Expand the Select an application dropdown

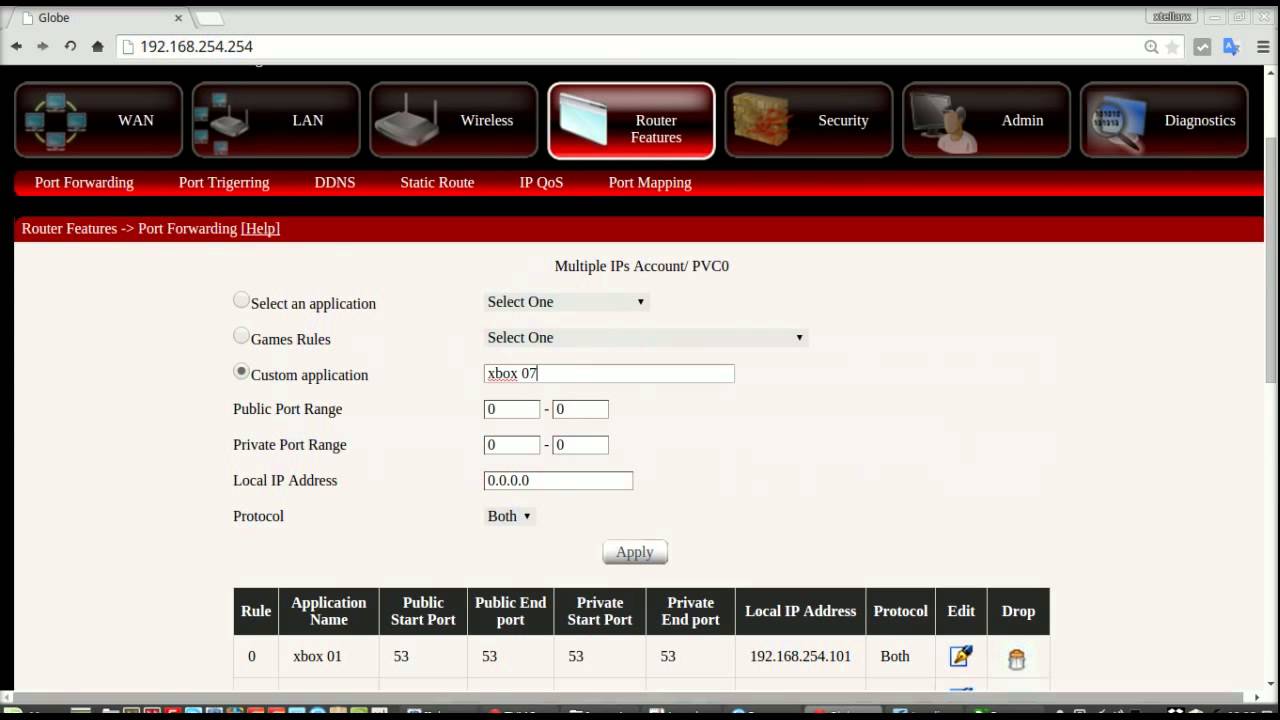point(566,302)
